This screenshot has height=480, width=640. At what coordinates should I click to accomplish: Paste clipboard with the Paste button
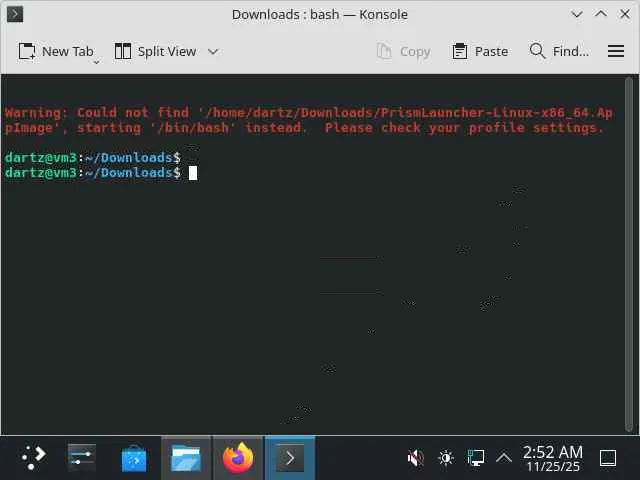click(480, 52)
